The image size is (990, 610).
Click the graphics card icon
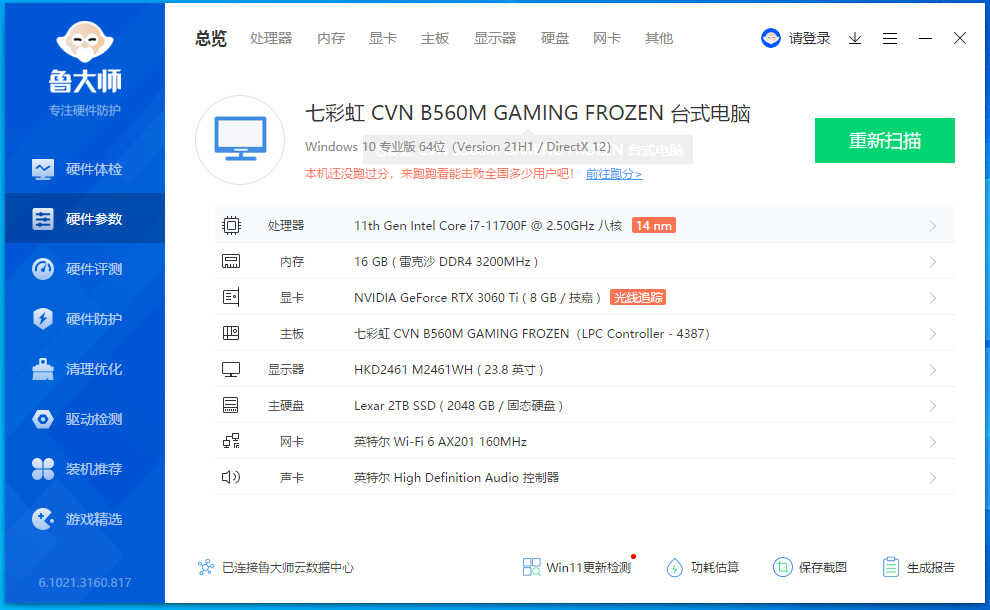point(231,297)
